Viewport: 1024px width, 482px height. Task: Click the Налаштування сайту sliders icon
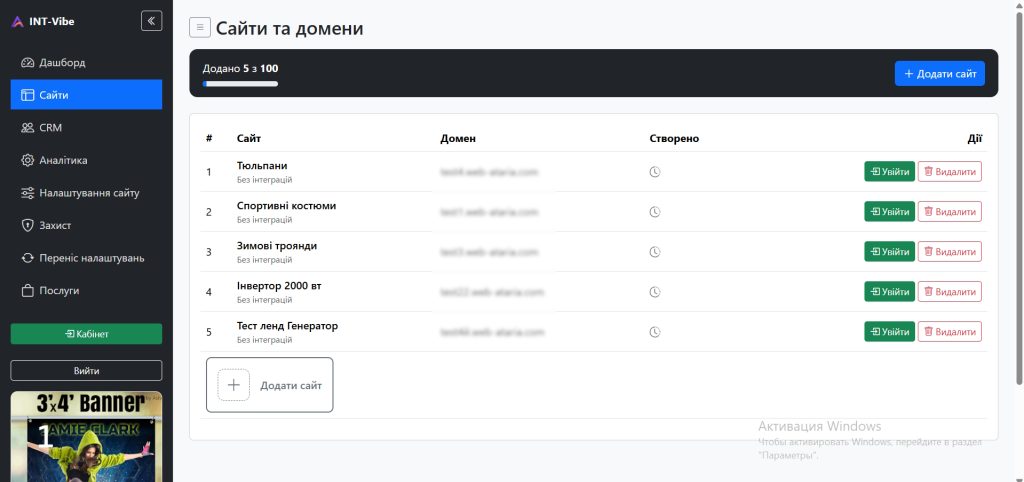pyautogui.click(x=27, y=193)
